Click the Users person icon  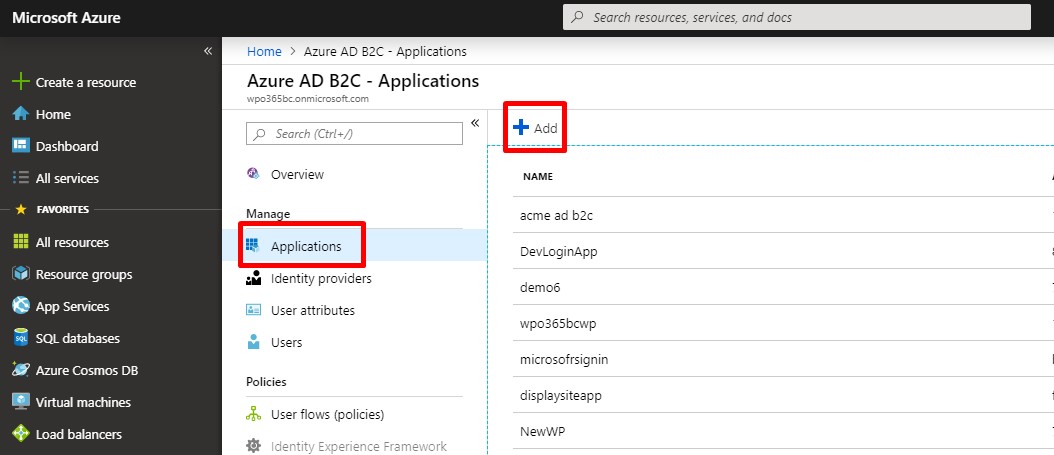coord(253,342)
